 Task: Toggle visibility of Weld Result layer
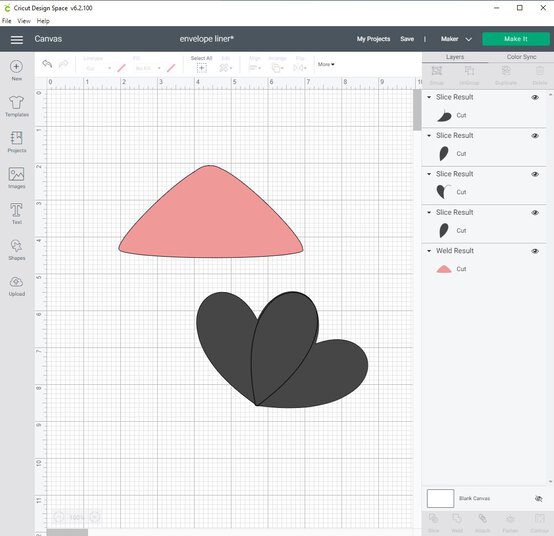point(535,251)
